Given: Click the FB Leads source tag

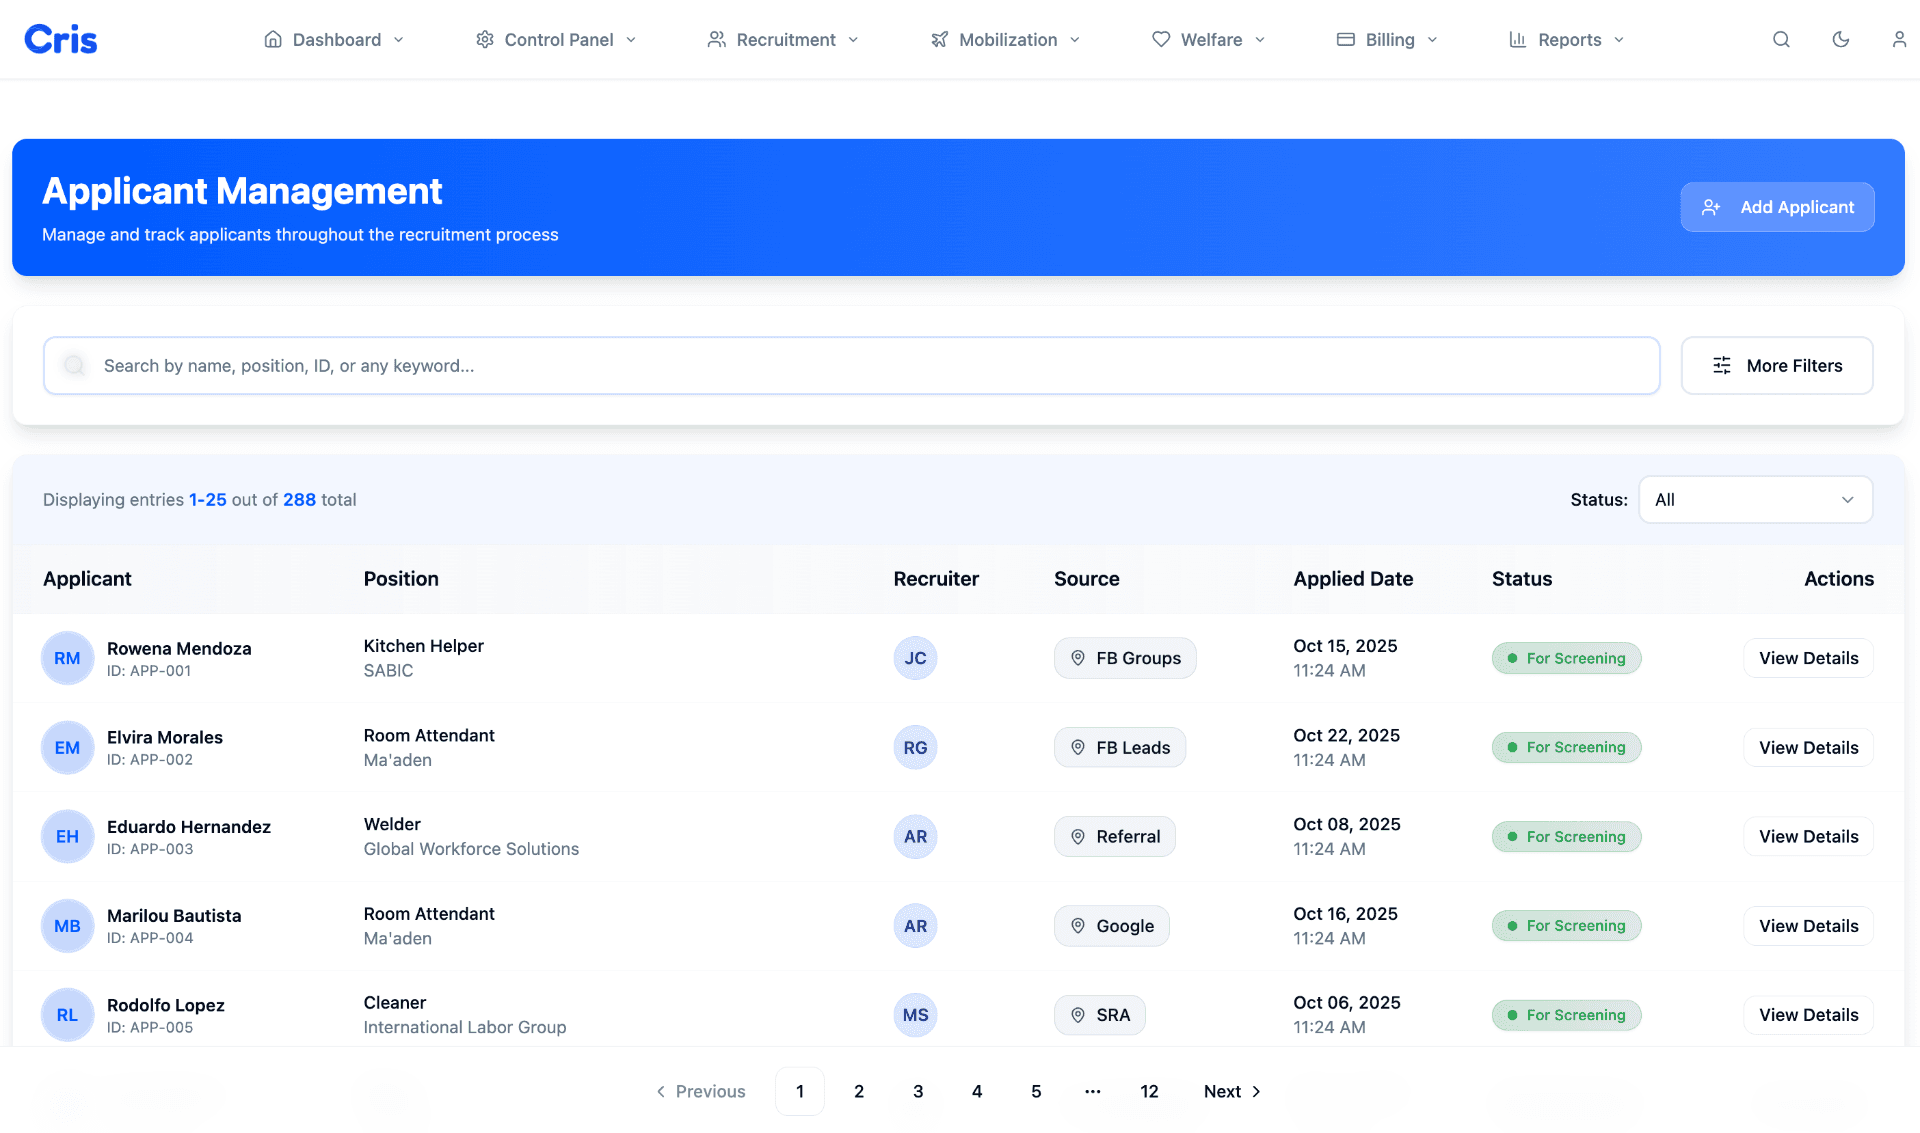Looking at the screenshot, I should coord(1120,747).
